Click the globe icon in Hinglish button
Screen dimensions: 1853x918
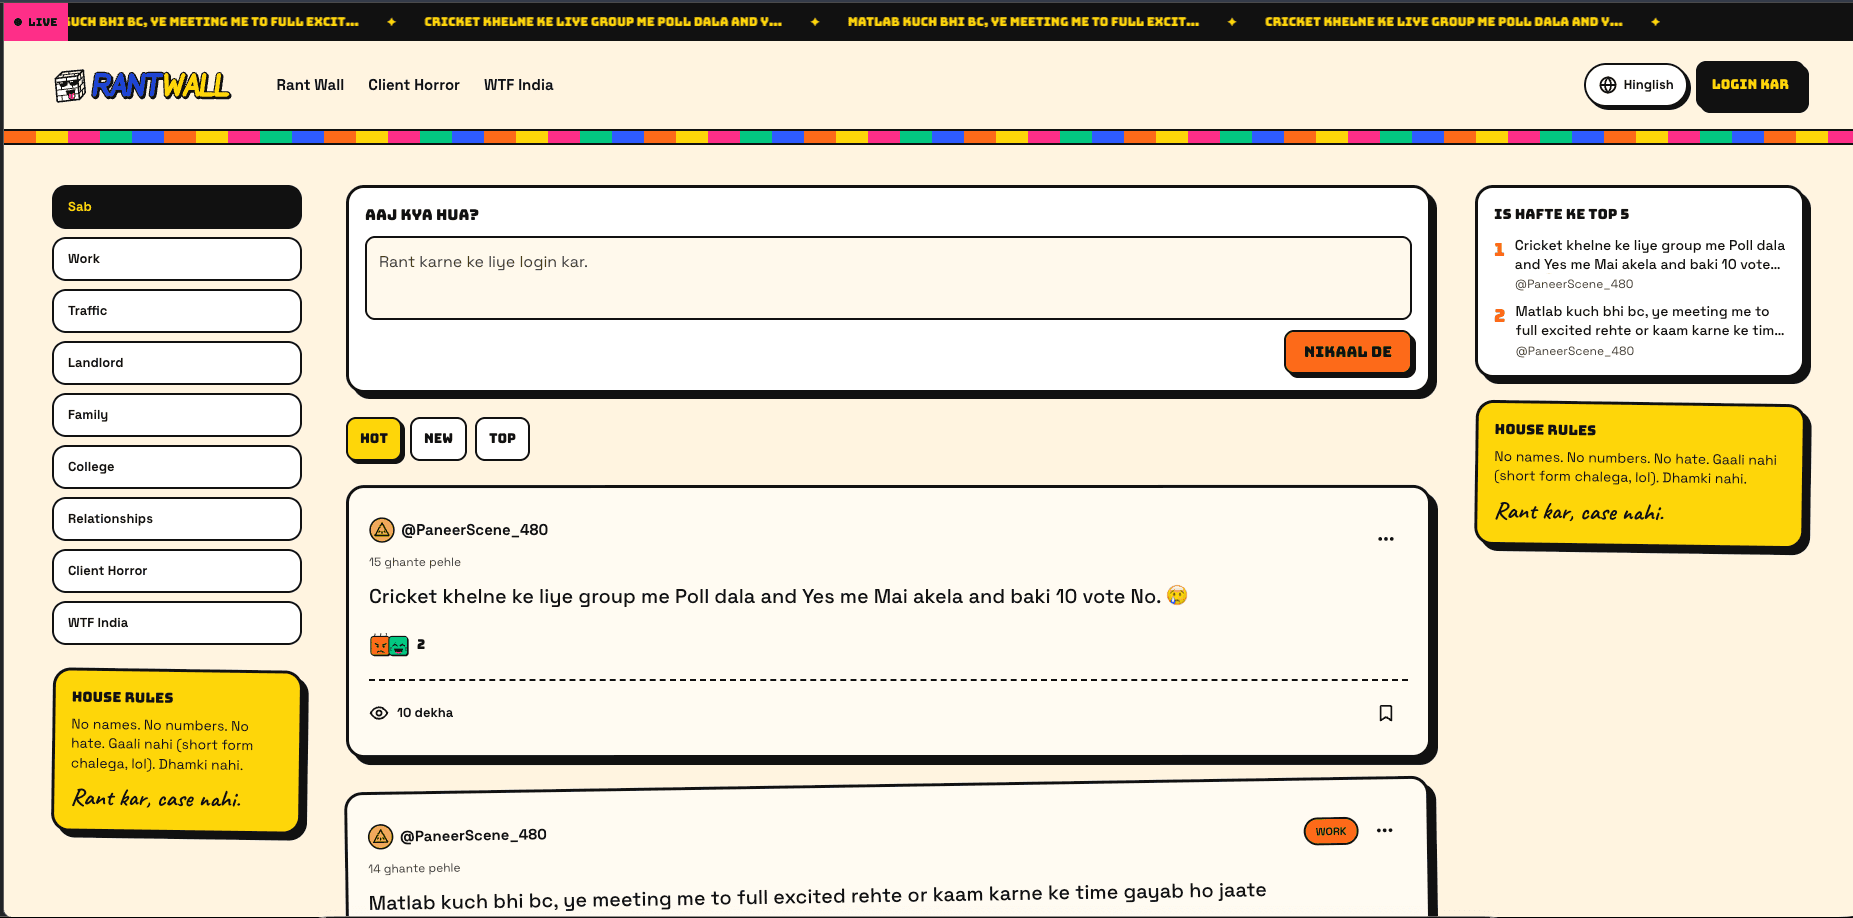1608,85
